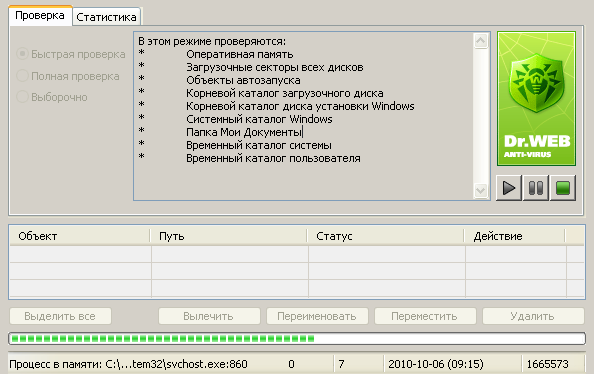Sort by the Действие column header
Screen dimensions: 594x374
pyautogui.click(x=514, y=236)
